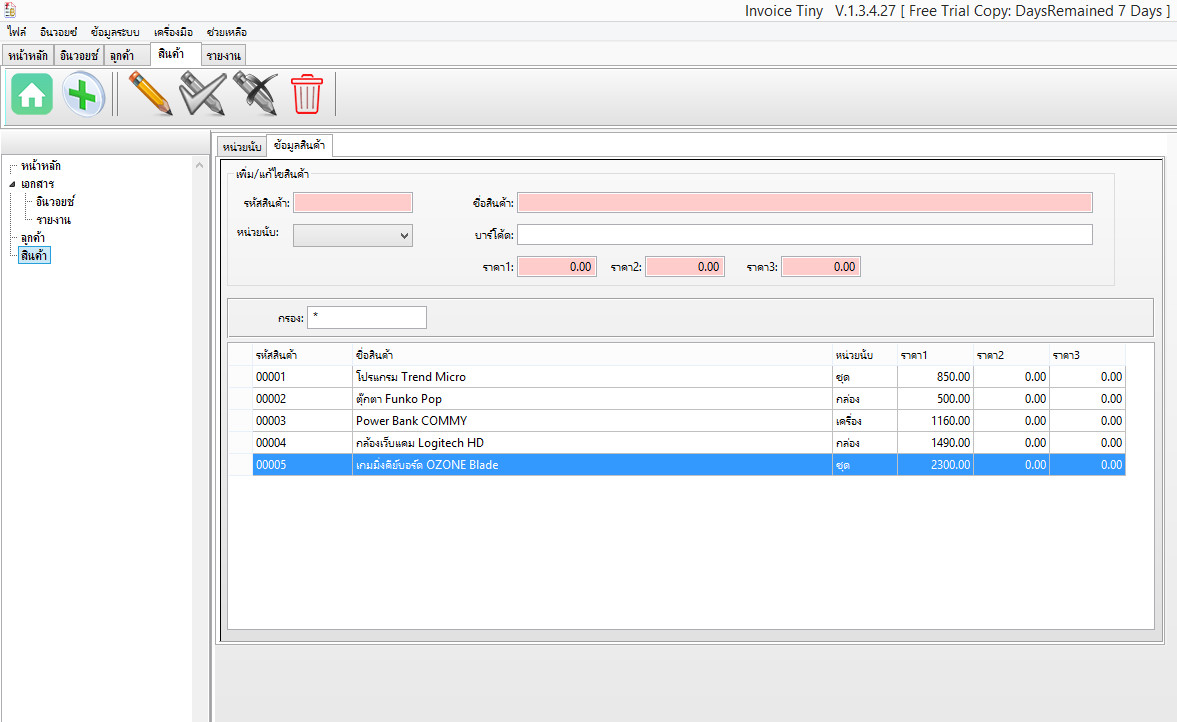Switch to the อินวอยซ์ top tab
The image size is (1177, 722).
[x=79, y=56]
